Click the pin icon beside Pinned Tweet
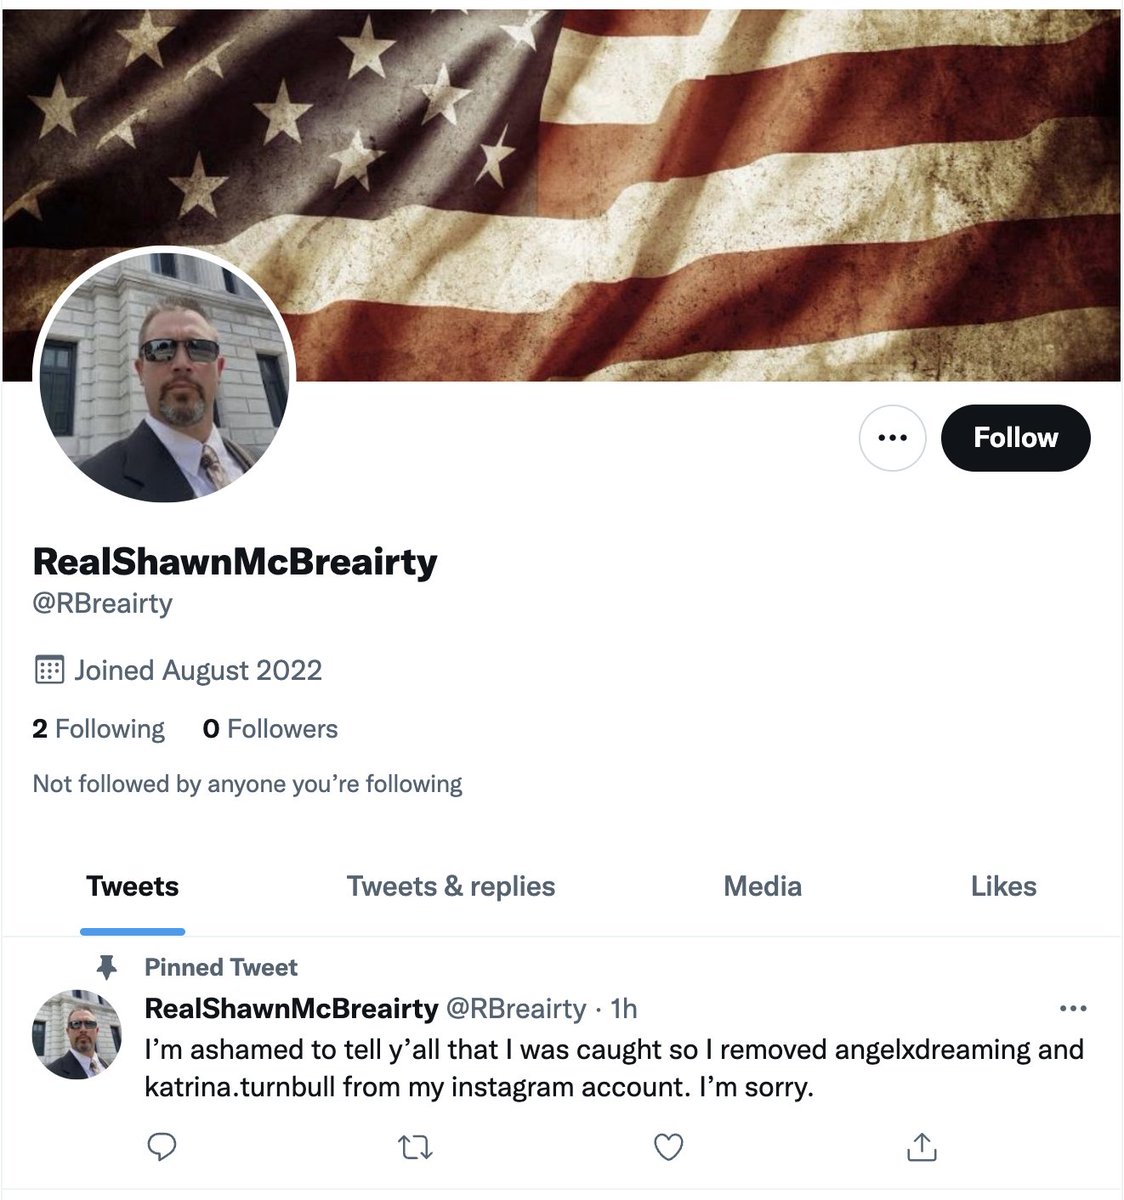Viewport: 1124px width, 1200px height. 105,967
